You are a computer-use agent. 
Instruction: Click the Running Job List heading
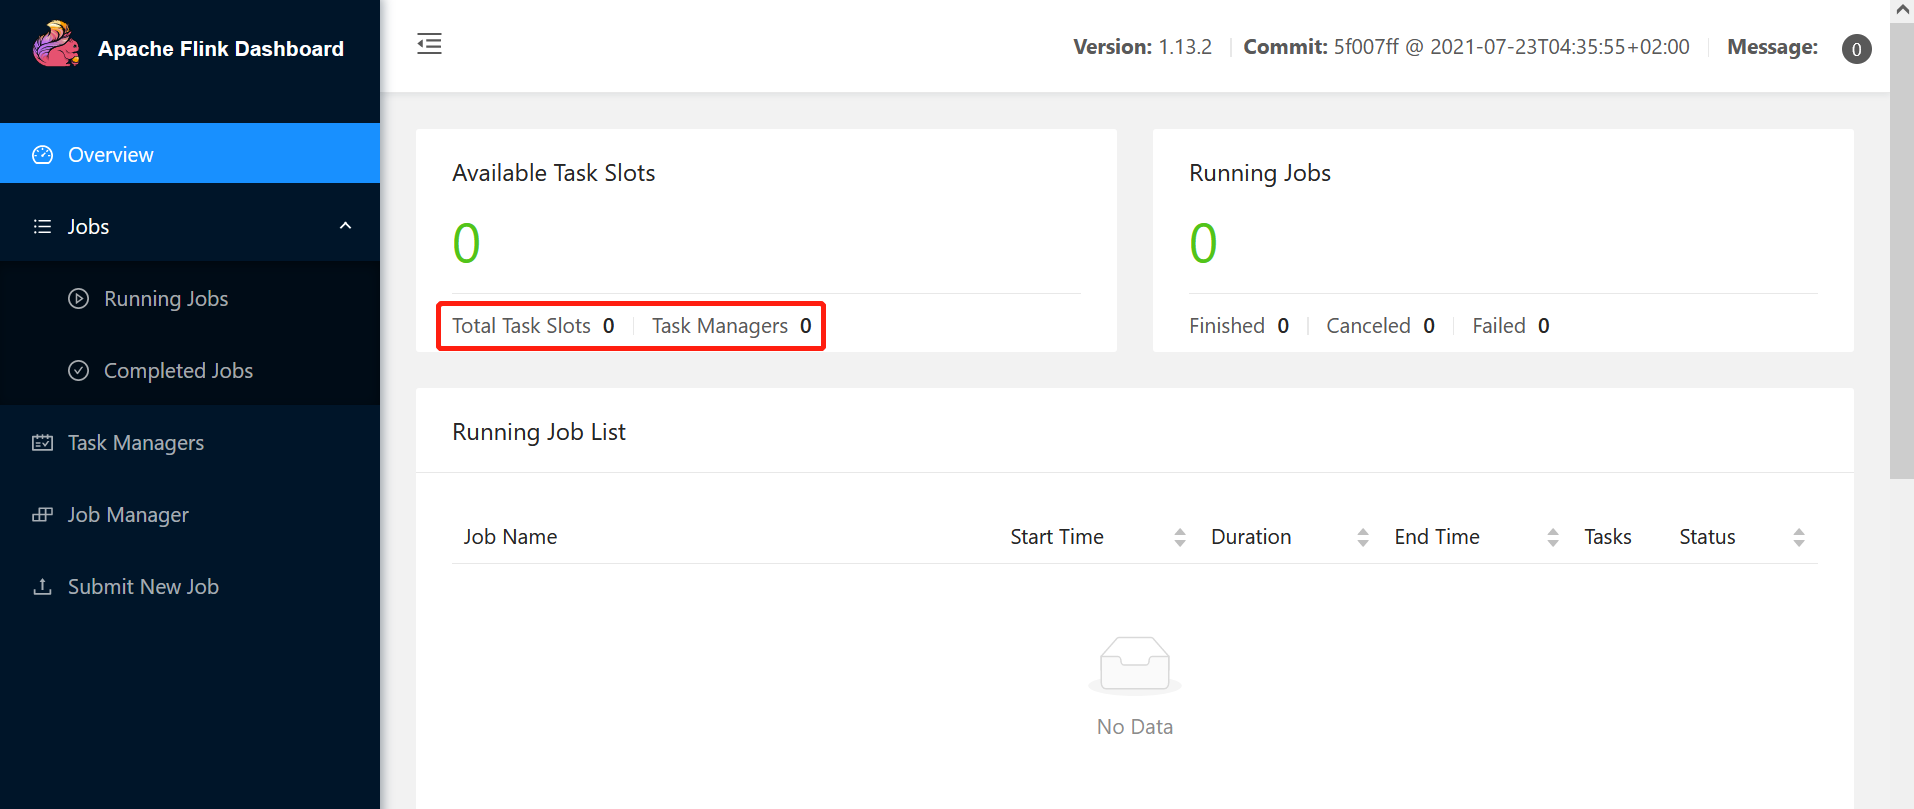point(539,432)
